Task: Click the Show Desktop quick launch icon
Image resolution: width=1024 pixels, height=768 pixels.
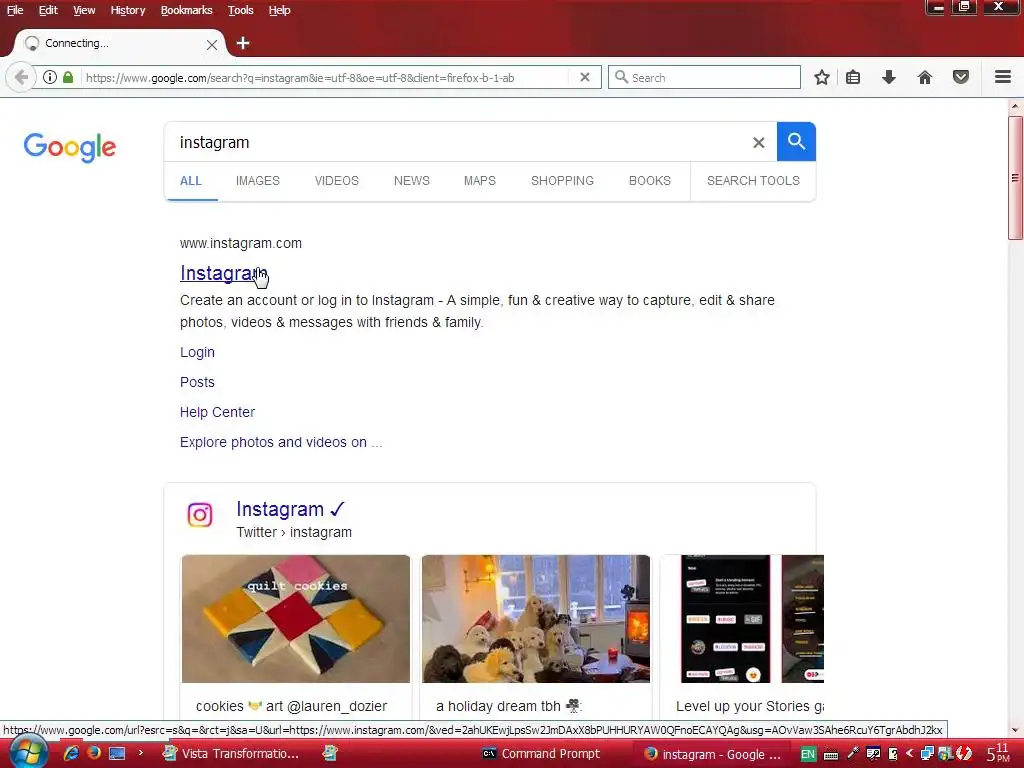Action: coord(117,753)
